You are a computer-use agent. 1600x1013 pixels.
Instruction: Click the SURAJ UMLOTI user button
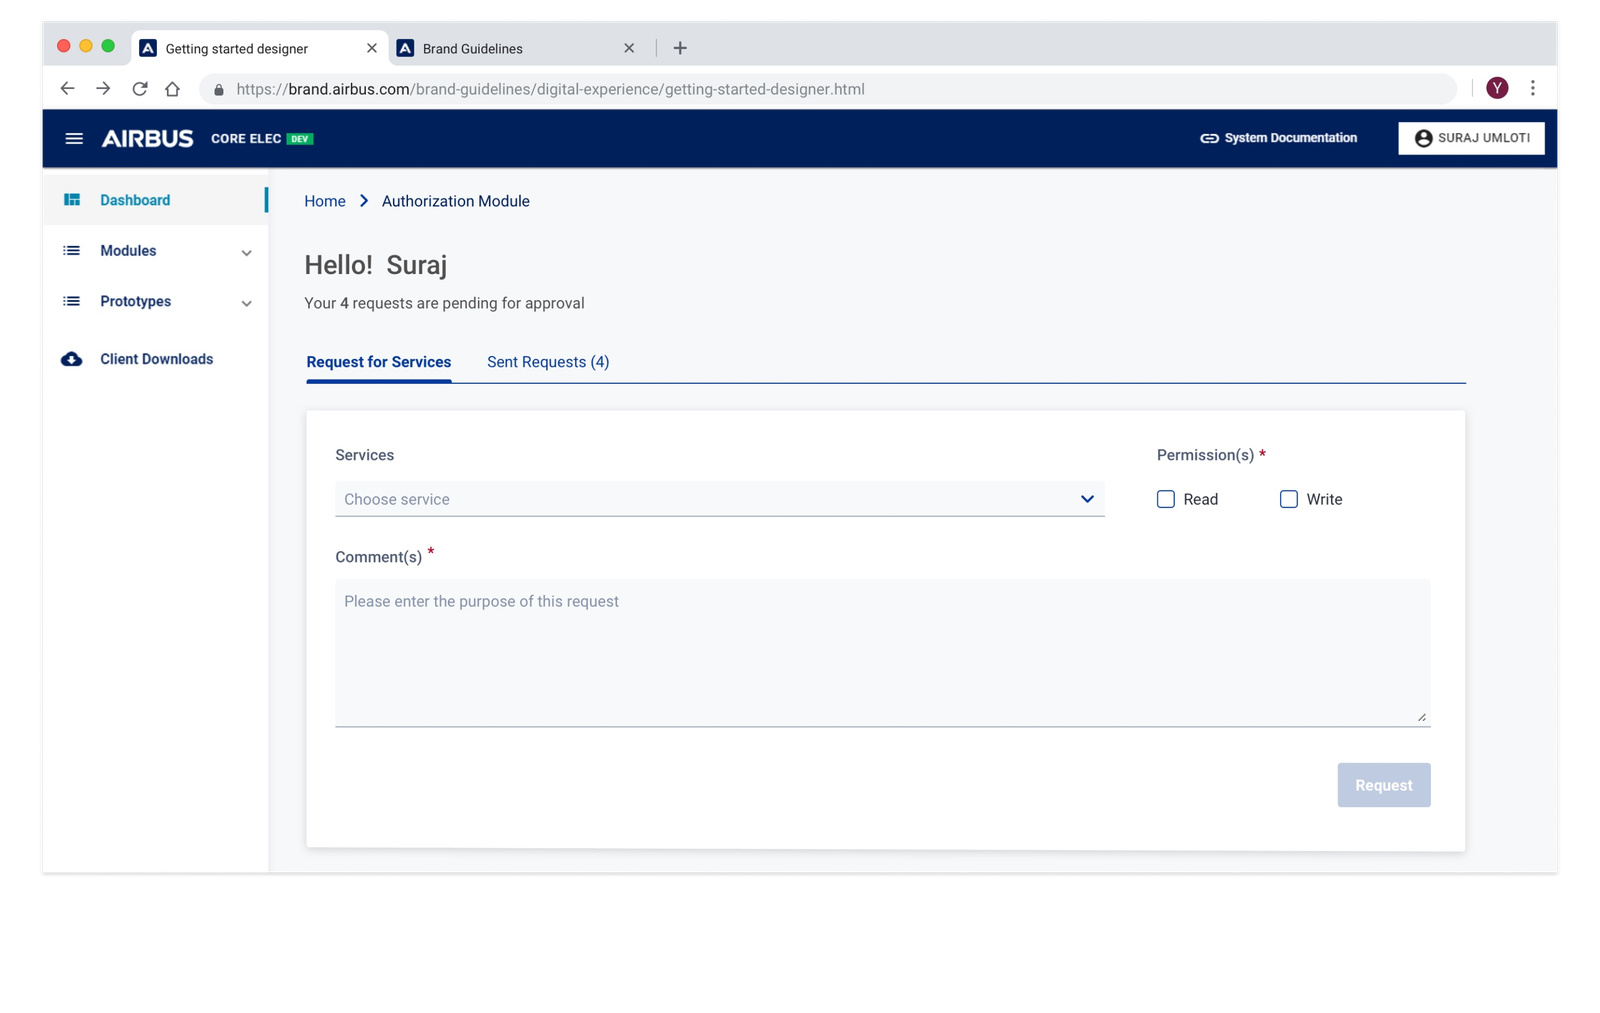click(1471, 138)
